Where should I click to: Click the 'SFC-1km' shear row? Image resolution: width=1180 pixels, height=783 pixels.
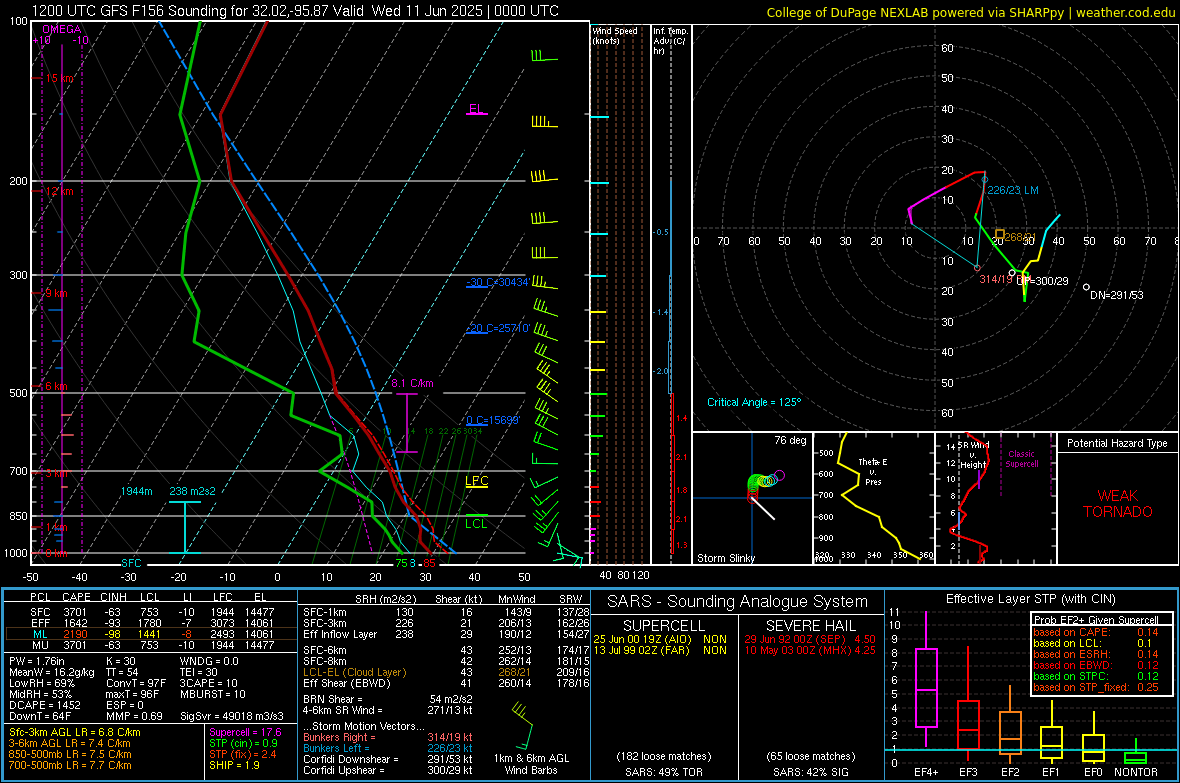tap(446, 612)
